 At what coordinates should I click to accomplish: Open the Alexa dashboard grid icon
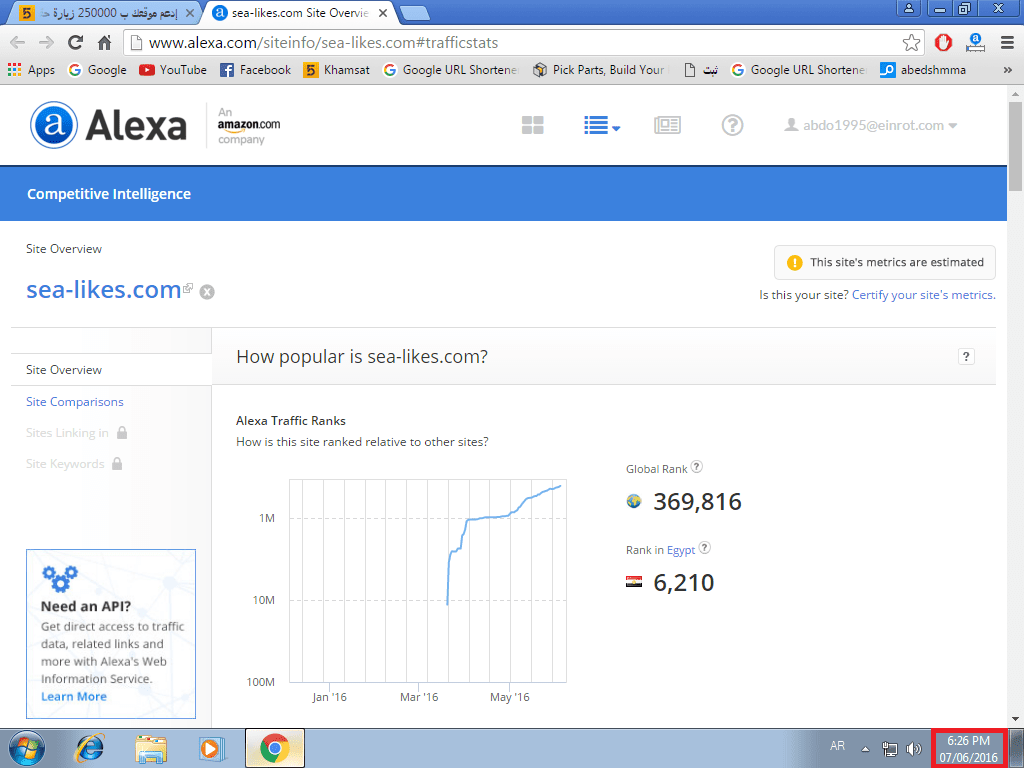(532, 125)
